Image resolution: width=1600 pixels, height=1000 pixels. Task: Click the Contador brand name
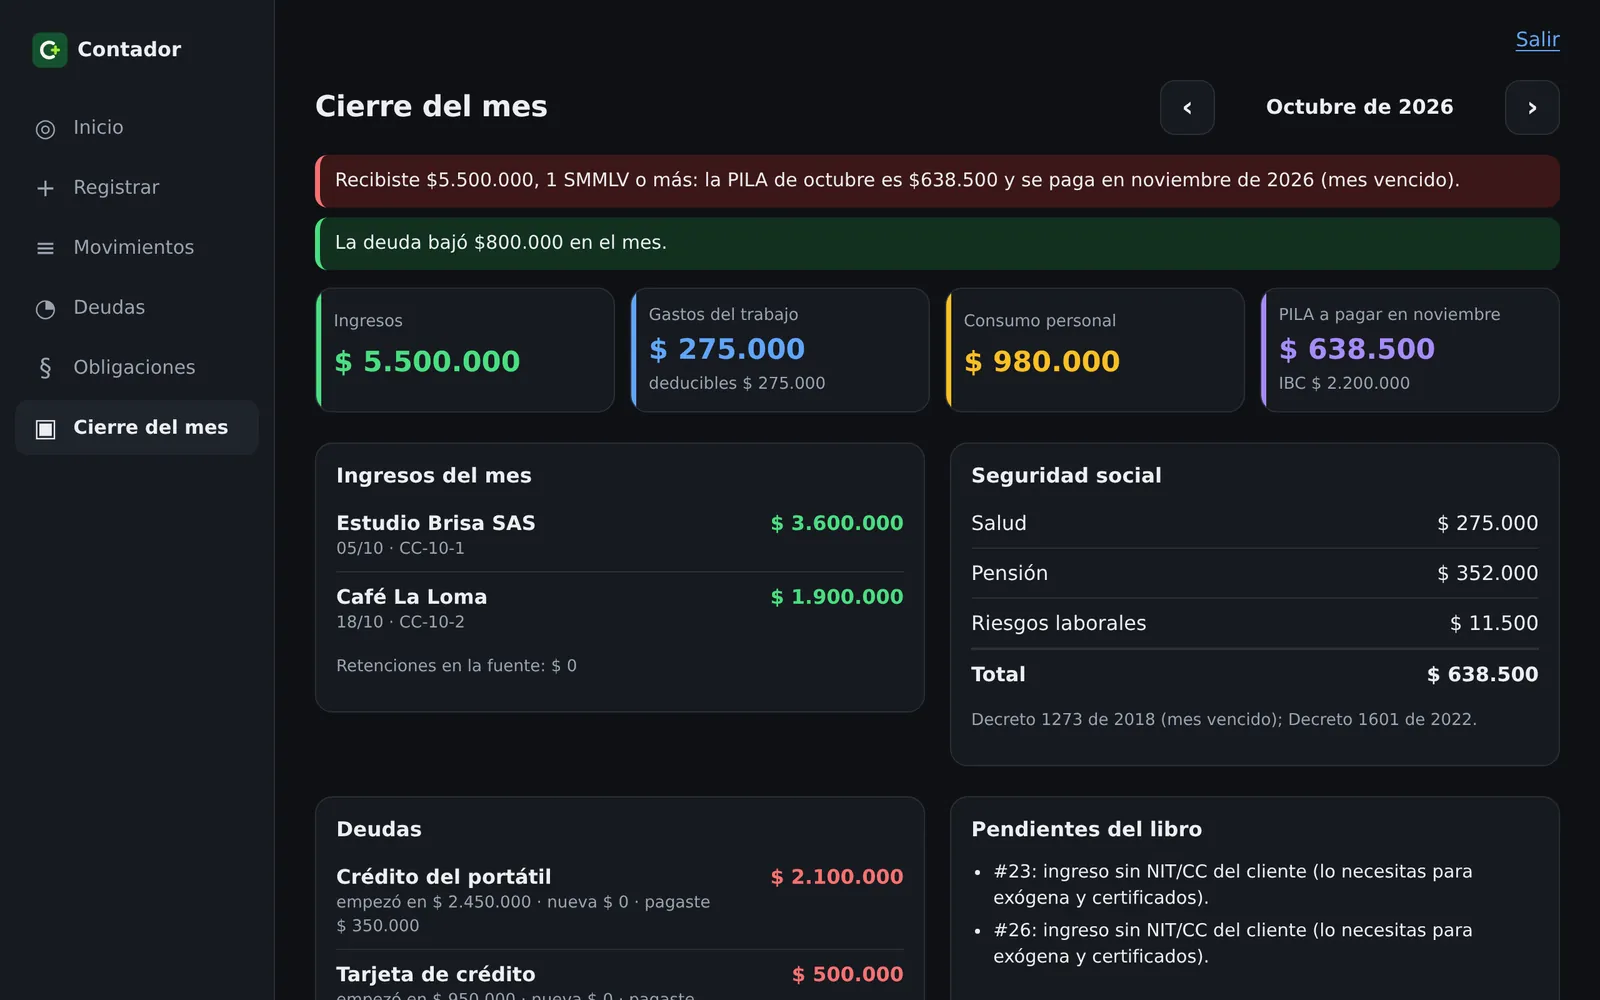click(x=129, y=49)
